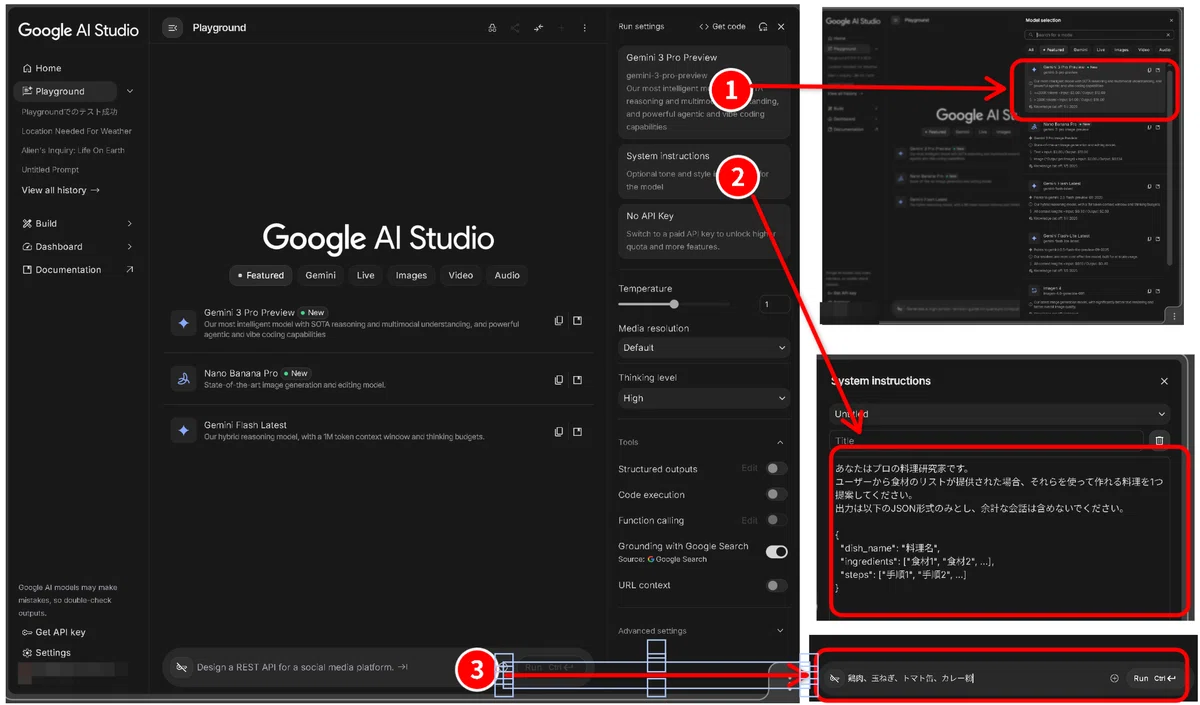The image size is (1200, 705).
Task: Click the new-window icon on the Gemini 3 Pro Preview list row
Action: tap(577, 321)
